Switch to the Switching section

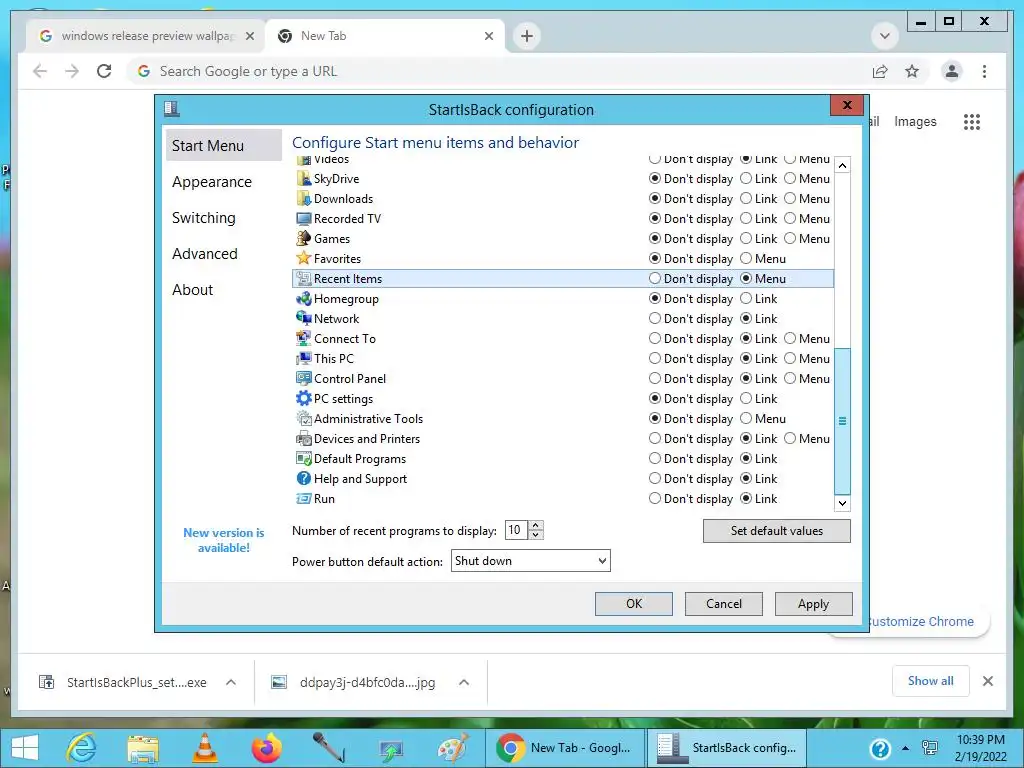204,217
